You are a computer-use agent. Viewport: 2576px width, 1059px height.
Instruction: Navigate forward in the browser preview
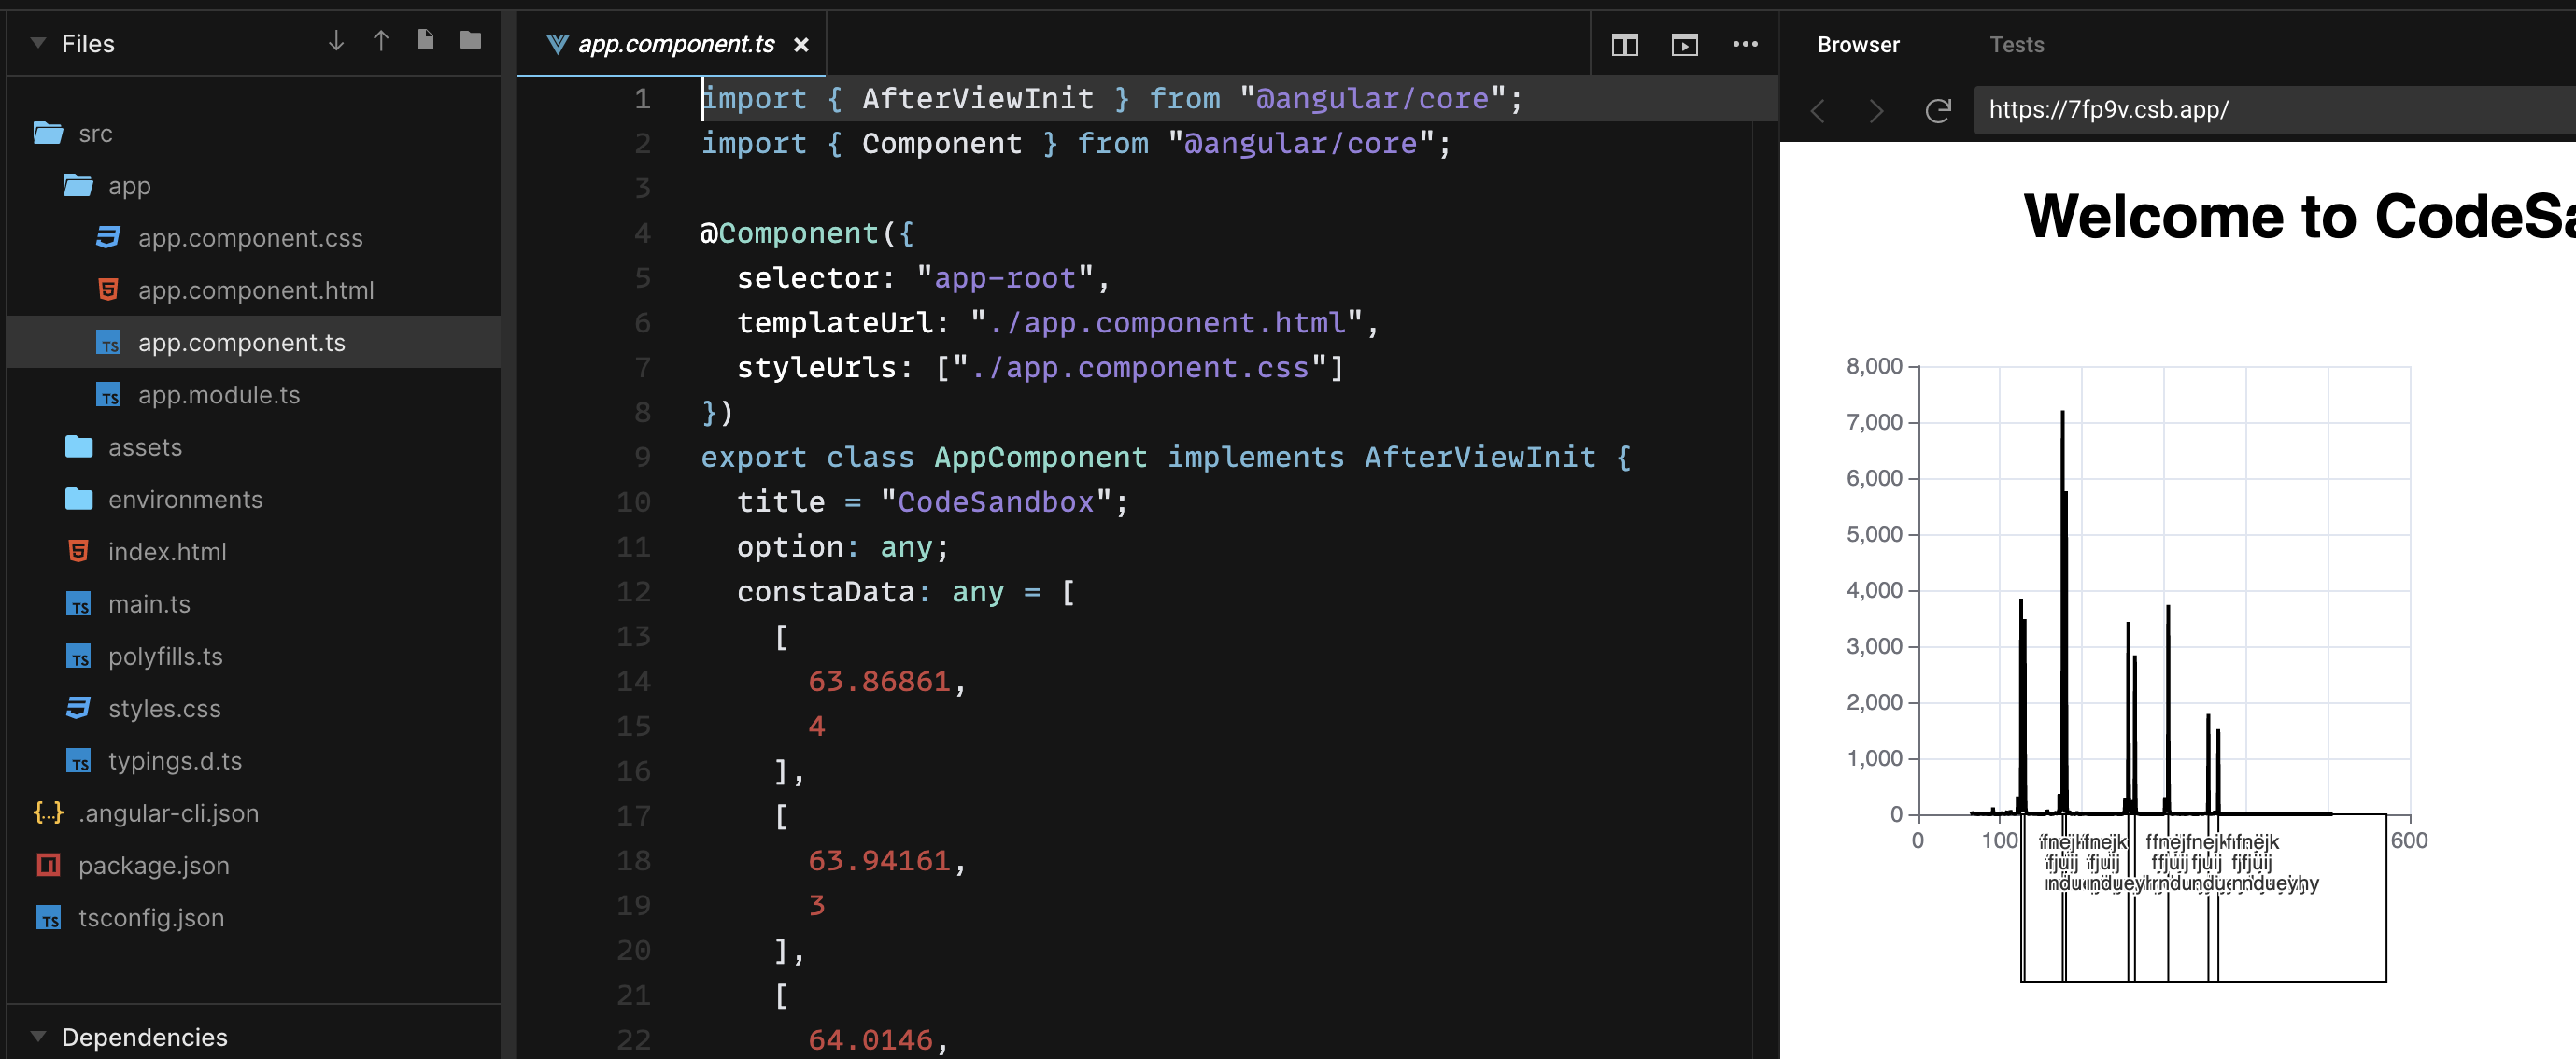click(x=1876, y=112)
